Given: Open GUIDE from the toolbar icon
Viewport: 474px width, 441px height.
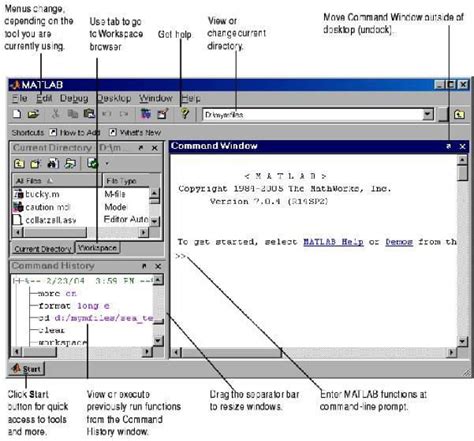Looking at the screenshot, I should tap(163, 114).
